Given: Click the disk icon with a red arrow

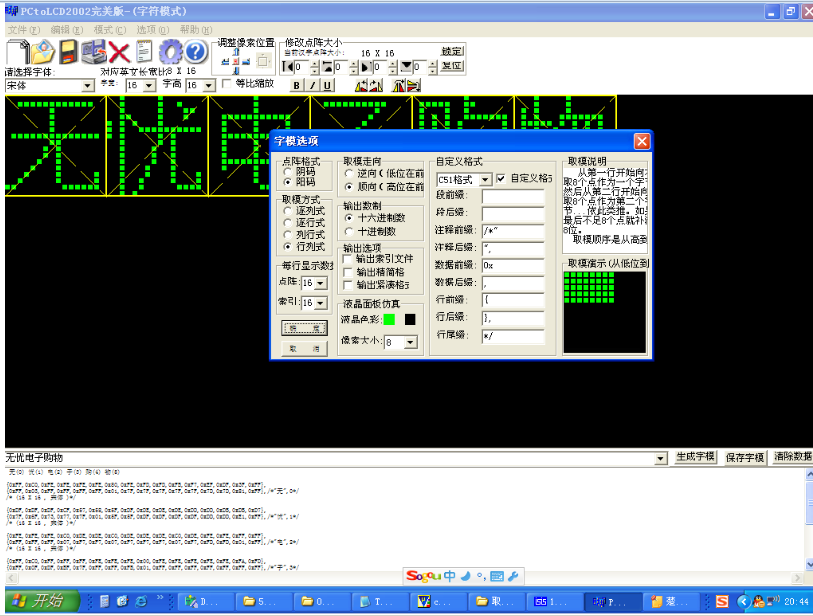Looking at the screenshot, I should [93, 52].
